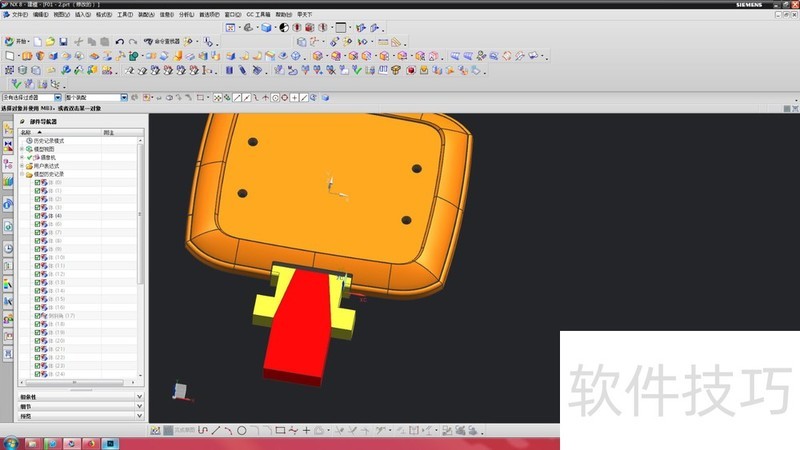Uncheck the 体 (0) feature checkbox
The width and height of the screenshot is (800, 450).
(37, 182)
